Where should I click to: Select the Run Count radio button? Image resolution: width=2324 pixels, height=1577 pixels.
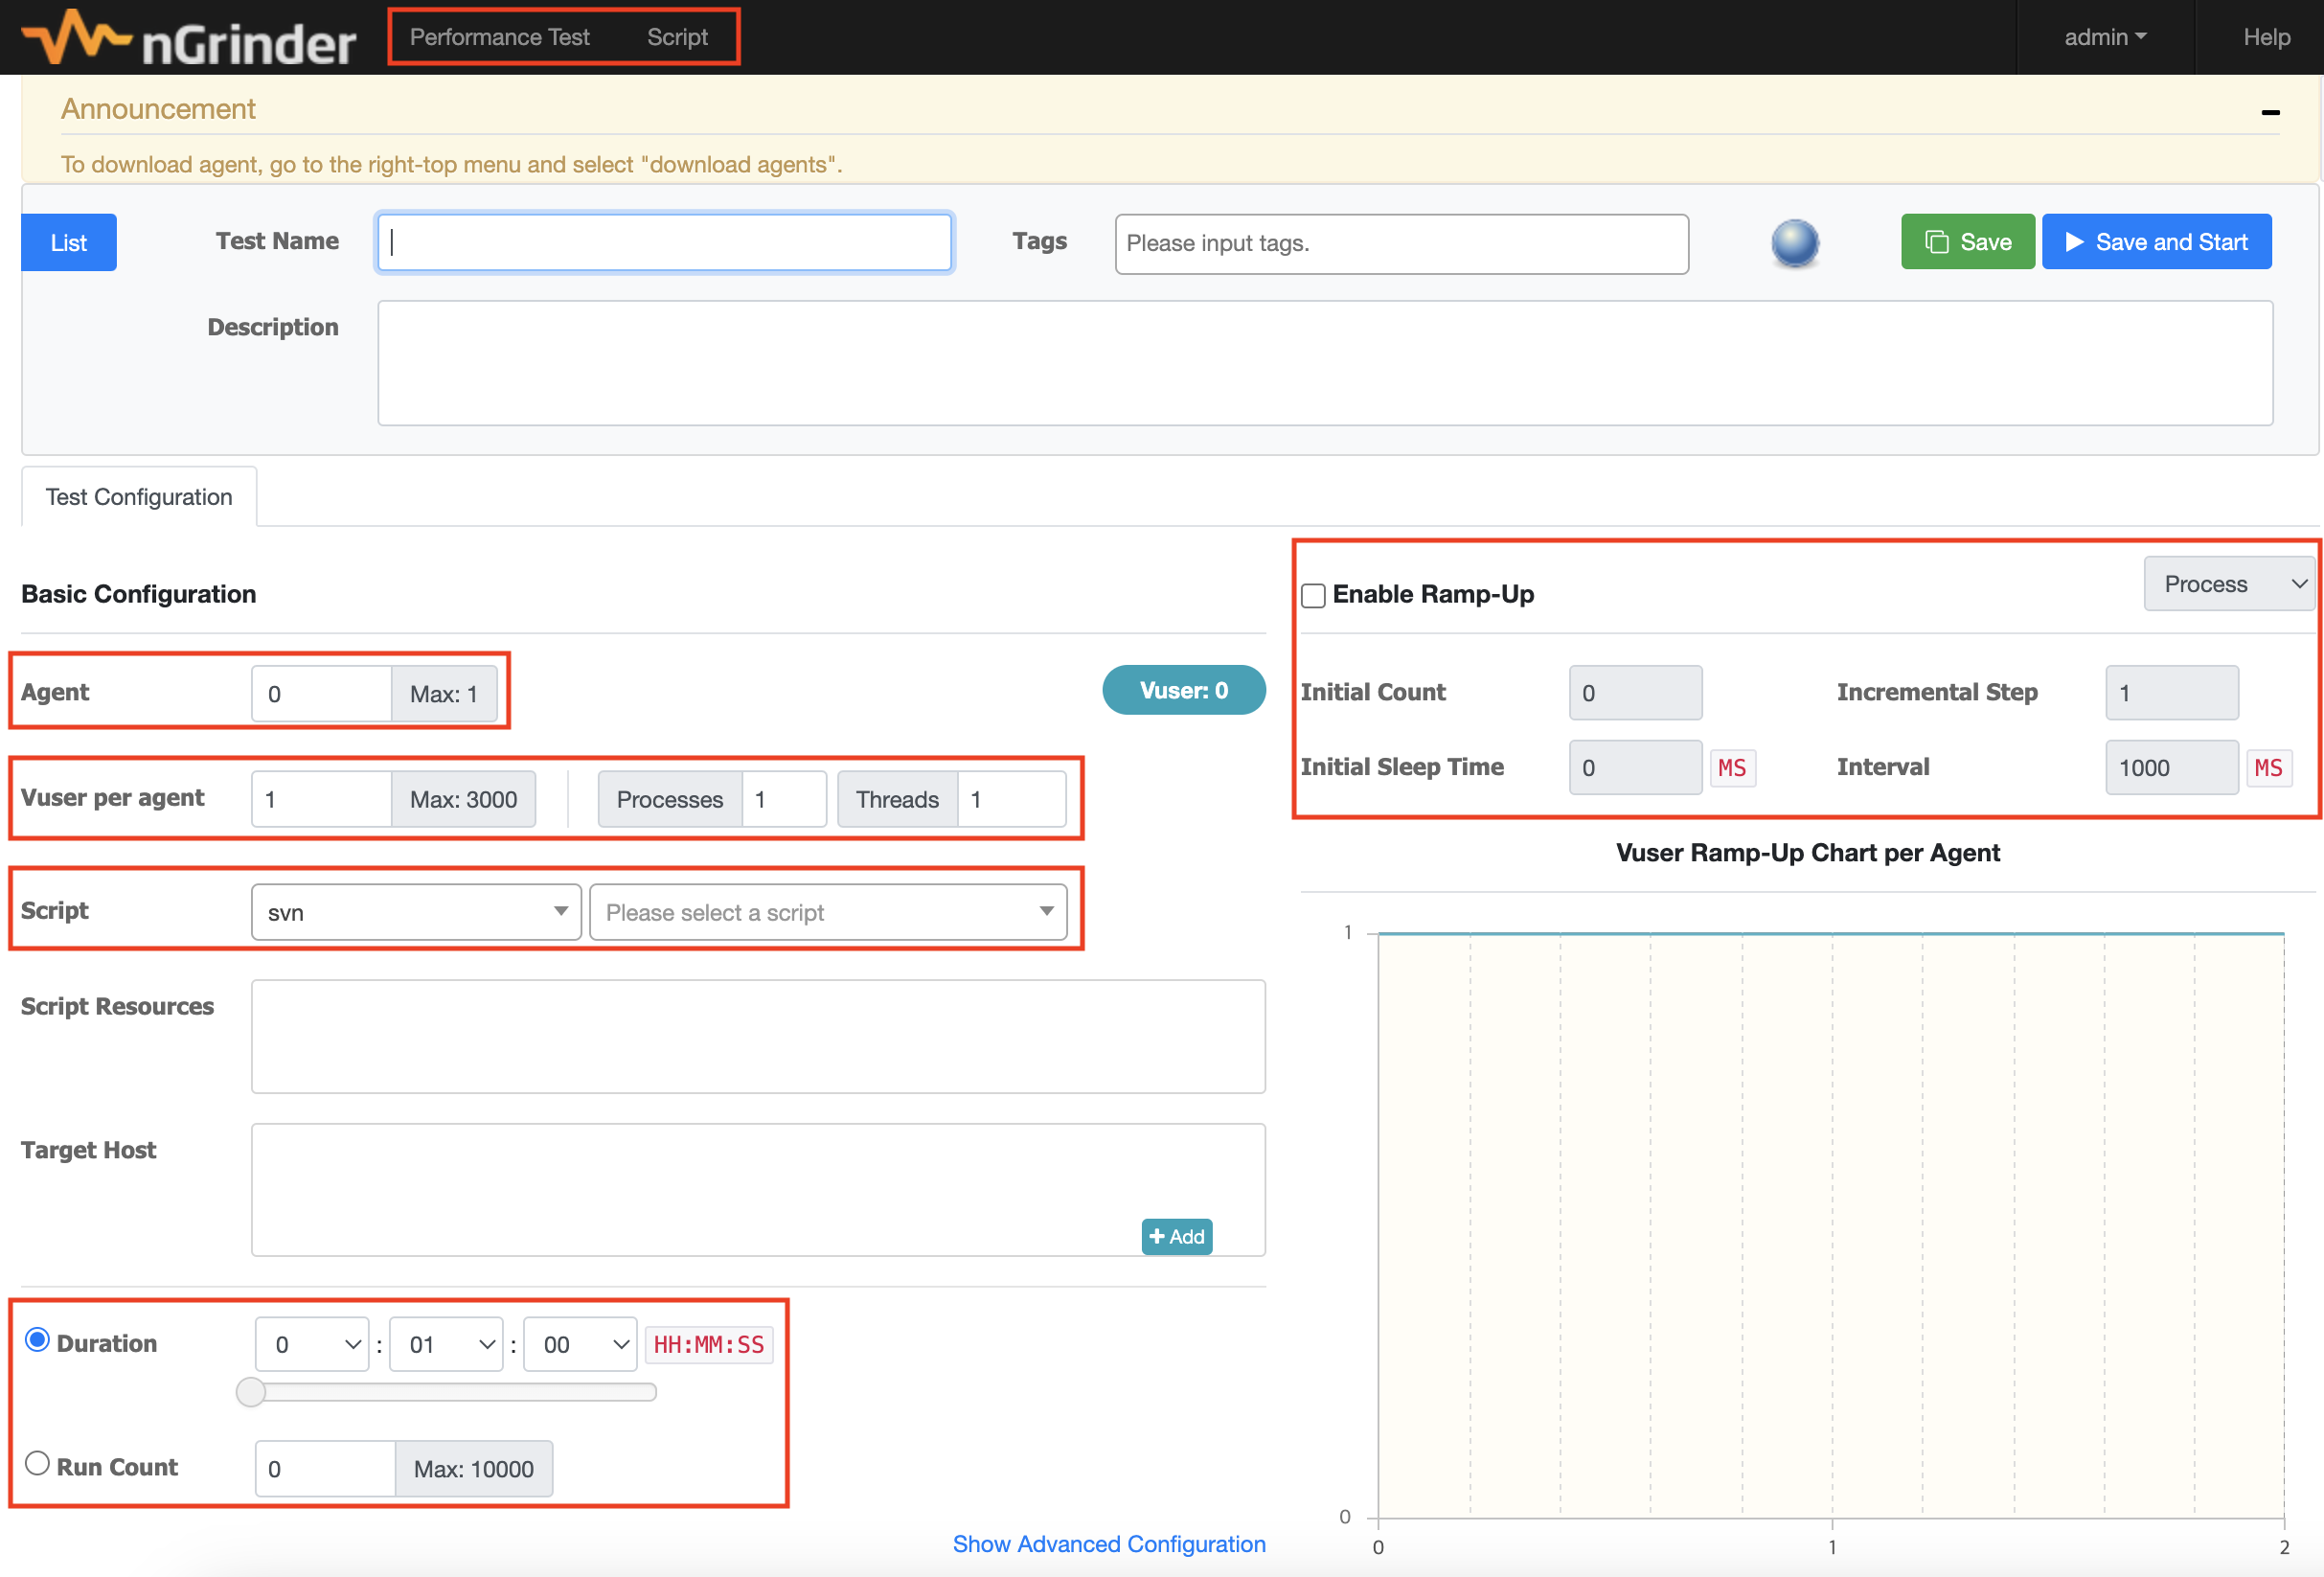click(37, 1463)
